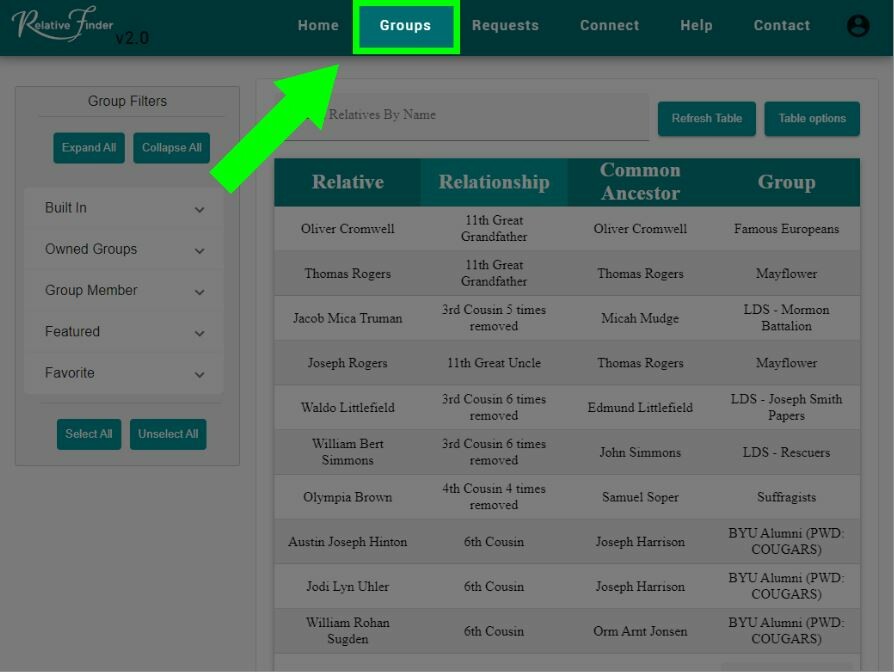Click the Orm Arnt Jonsen ancestor cell
This screenshot has height=672, width=894.
(x=640, y=631)
